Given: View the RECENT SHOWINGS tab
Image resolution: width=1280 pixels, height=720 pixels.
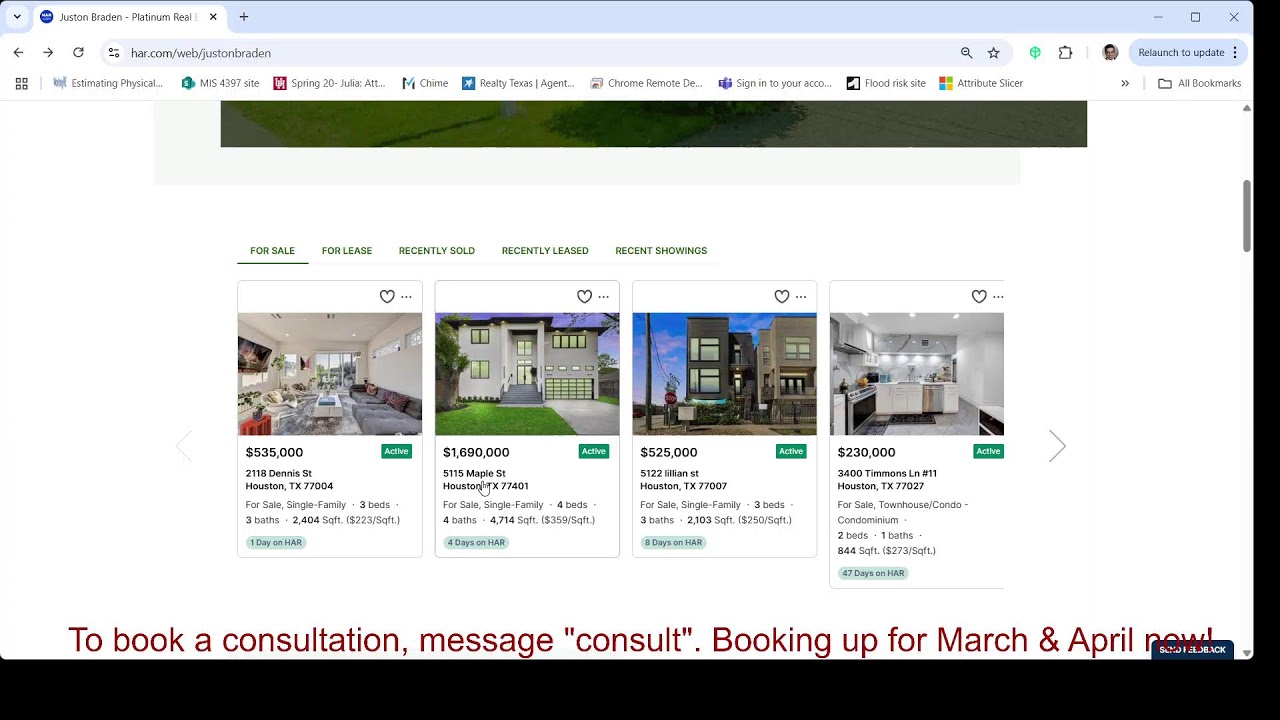Looking at the screenshot, I should click(661, 251).
